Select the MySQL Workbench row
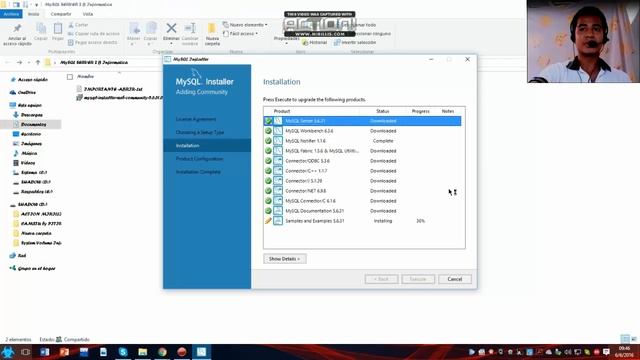Image resolution: width=640 pixels, height=360 pixels. pyautogui.click(x=362, y=131)
